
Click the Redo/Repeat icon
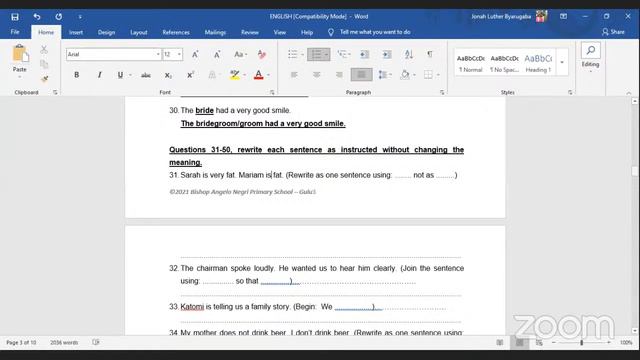(x=59, y=17)
